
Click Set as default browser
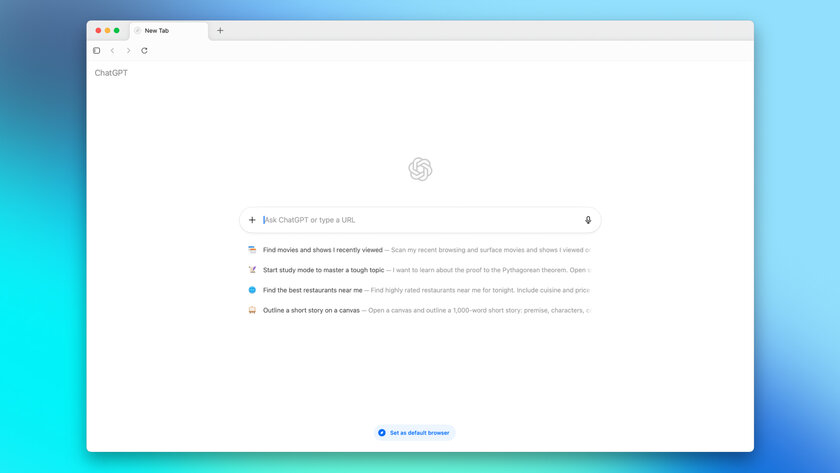tap(415, 433)
